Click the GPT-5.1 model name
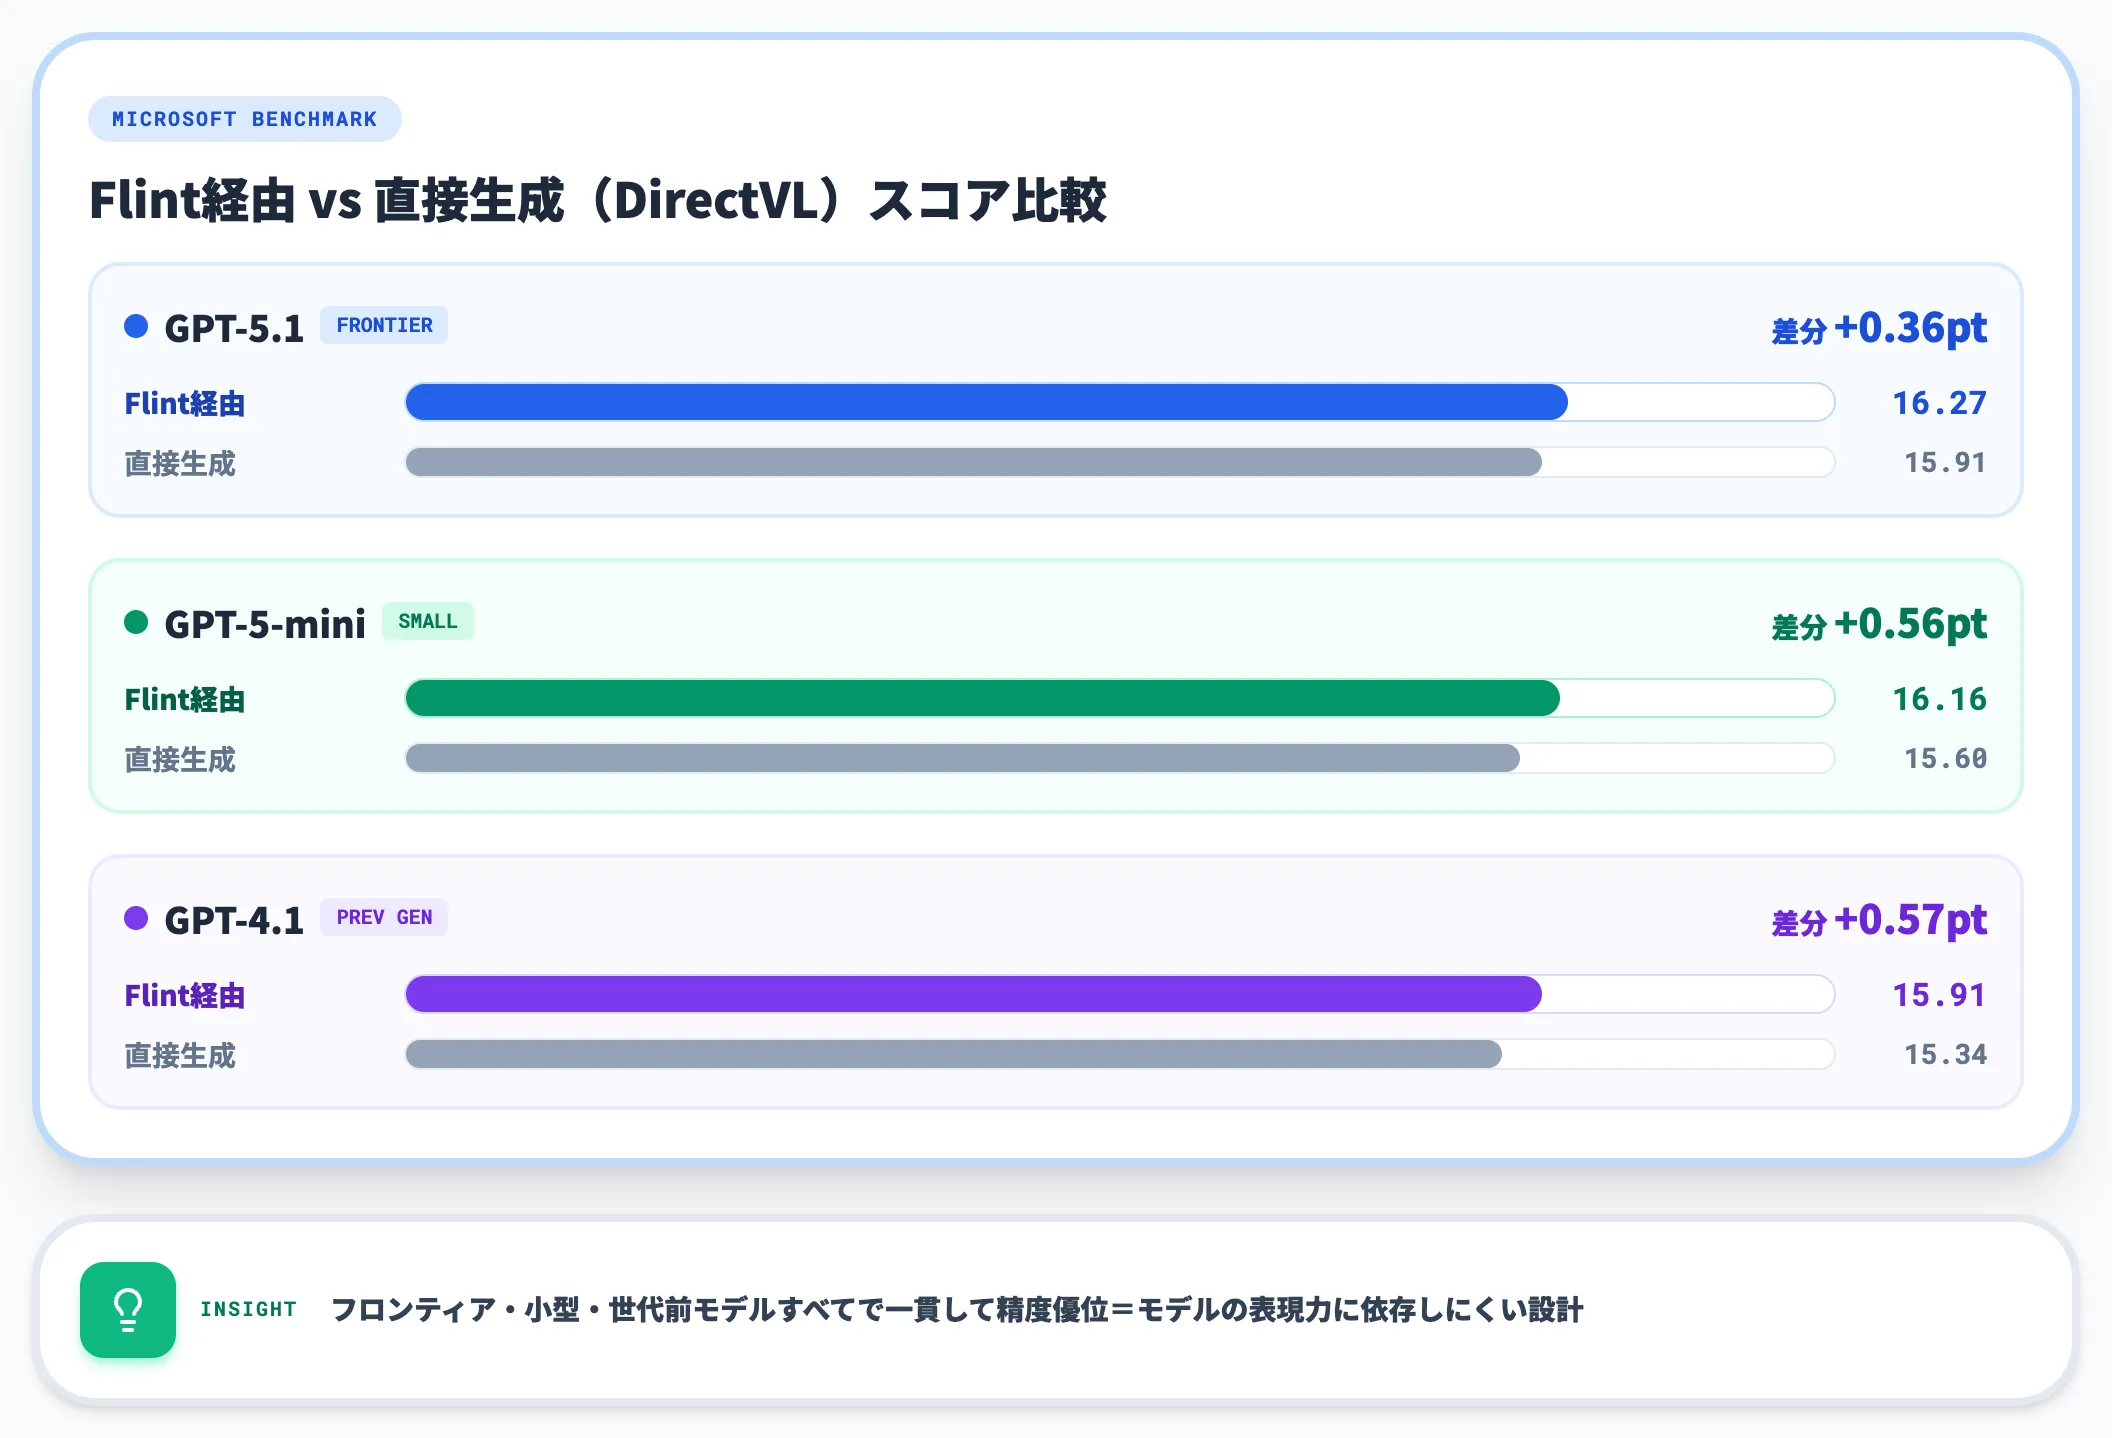This screenshot has width=2112, height=1438. click(x=234, y=328)
